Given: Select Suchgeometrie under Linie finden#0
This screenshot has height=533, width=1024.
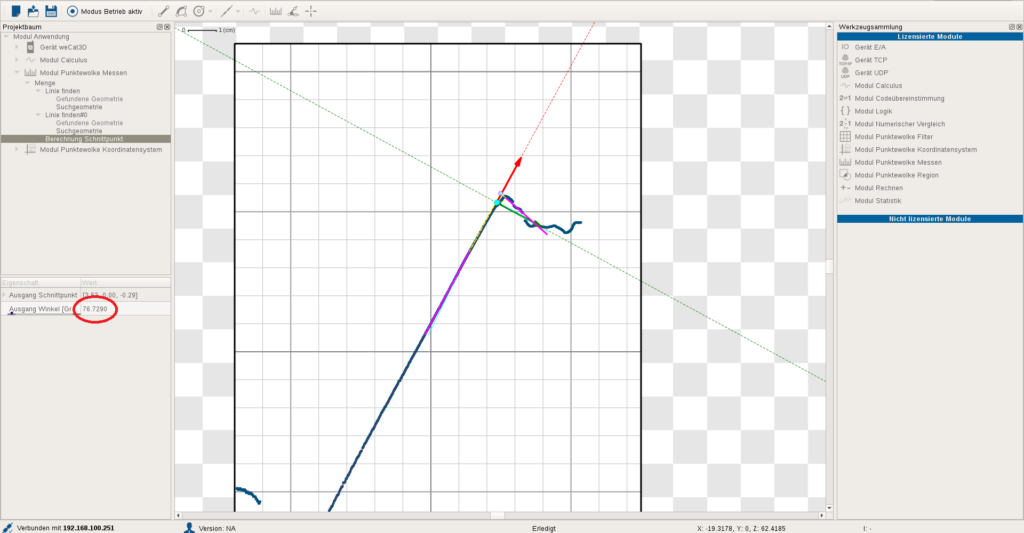Looking at the screenshot, I should pyautogui.click(x=79, y=131).
